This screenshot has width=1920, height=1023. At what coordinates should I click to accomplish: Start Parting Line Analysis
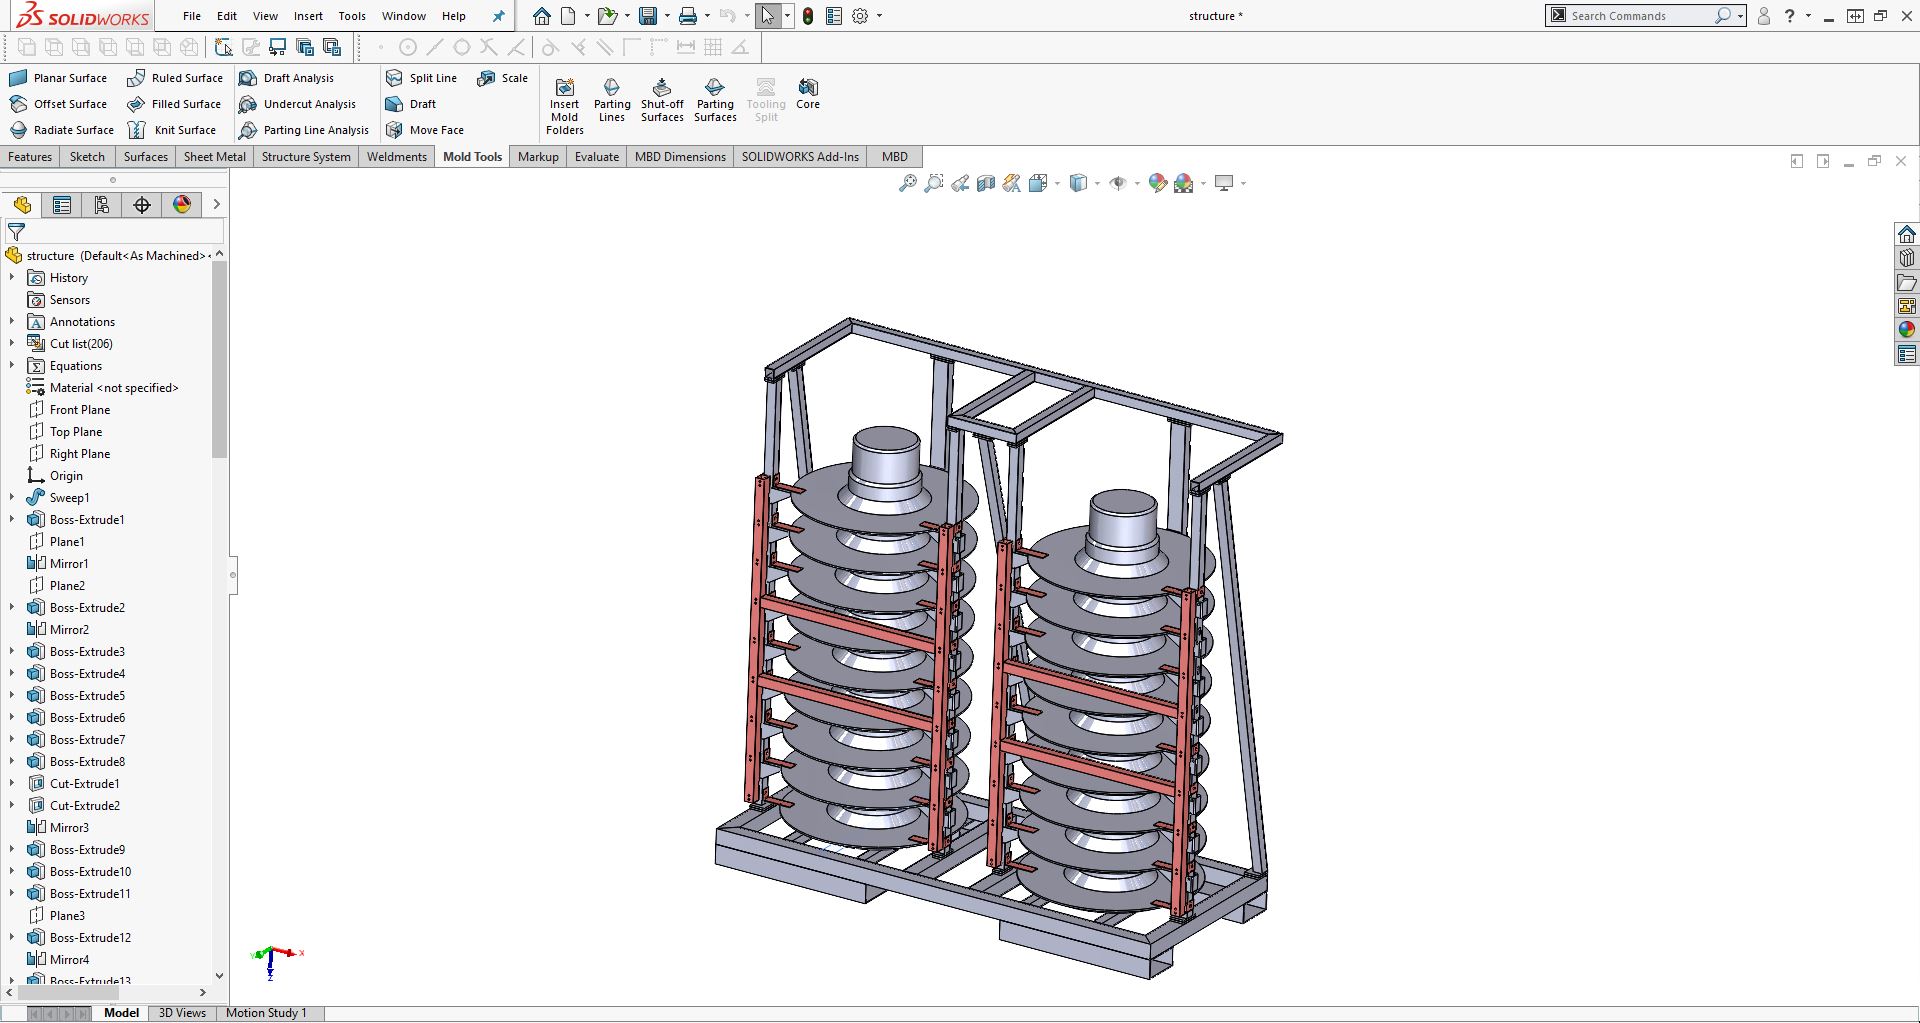tap(304, 130)
